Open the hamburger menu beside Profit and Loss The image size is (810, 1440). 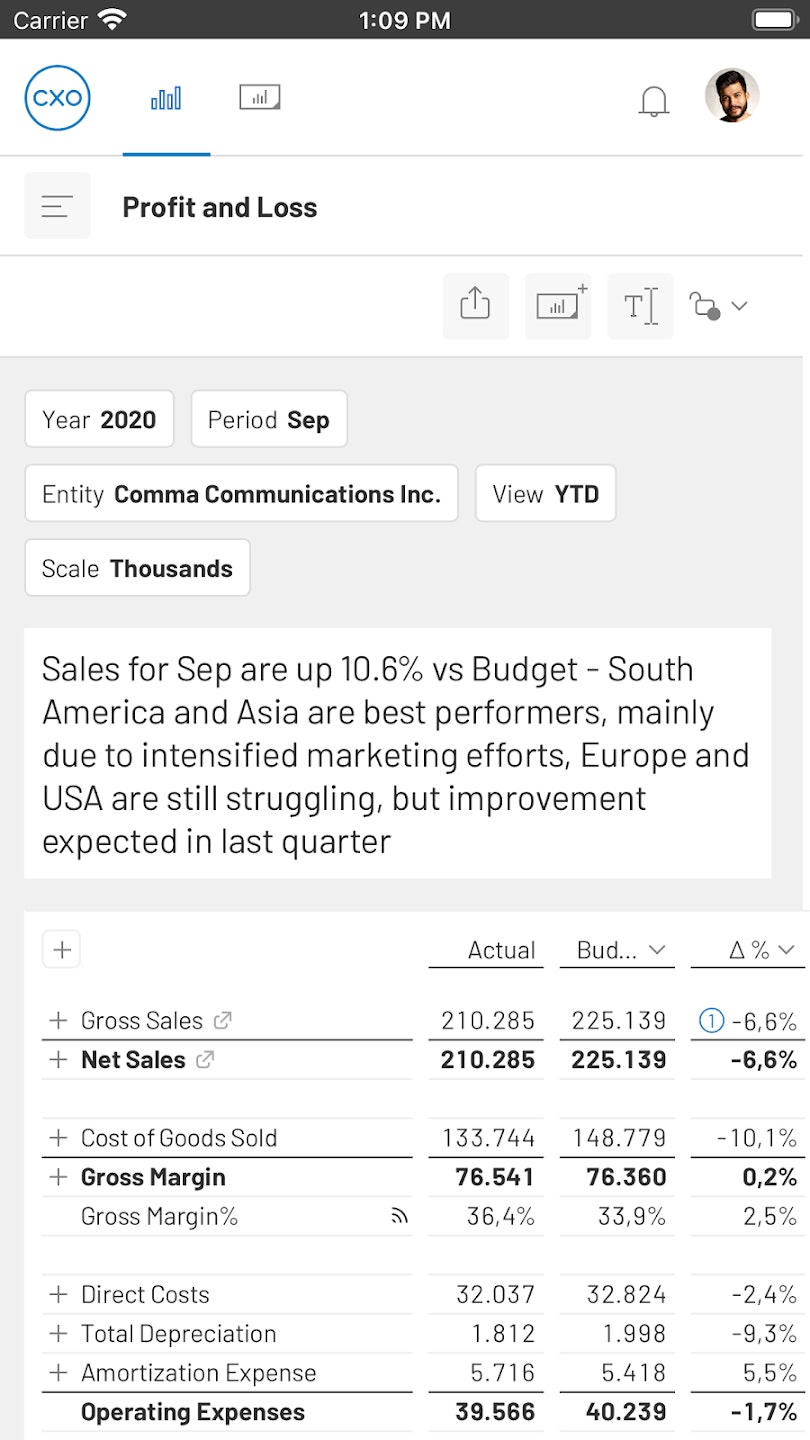coord(57,206)
